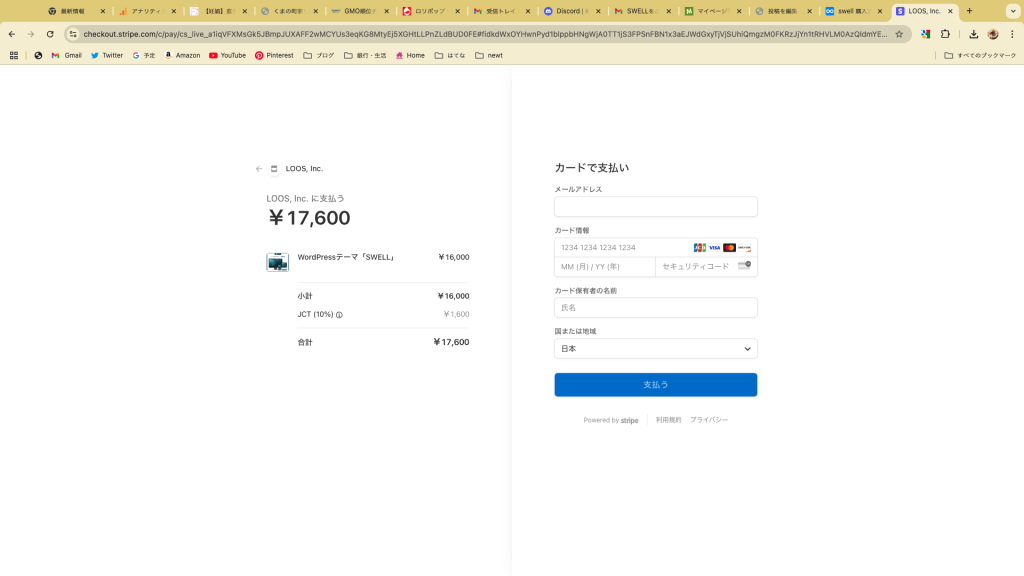
Task: Click the JCT tax info icon
Action: [339, 315]
